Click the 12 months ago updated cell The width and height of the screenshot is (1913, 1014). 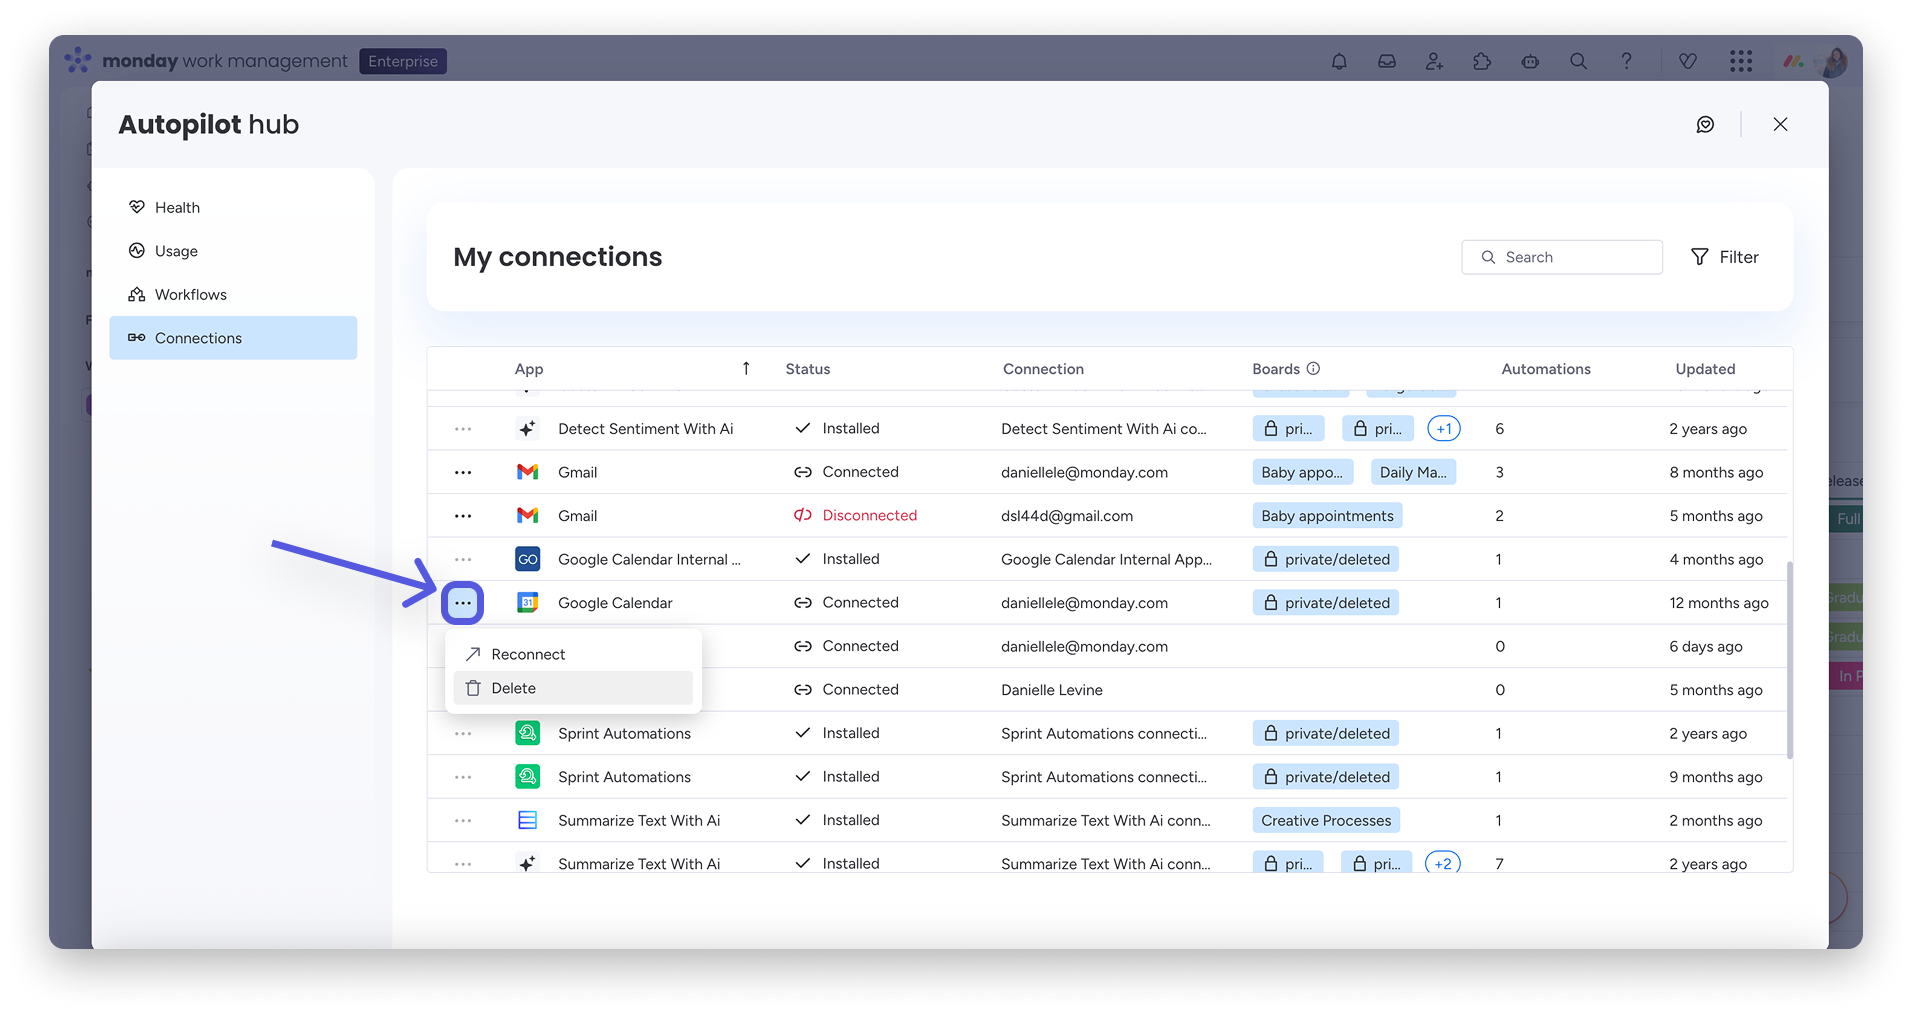(1719, 603)
